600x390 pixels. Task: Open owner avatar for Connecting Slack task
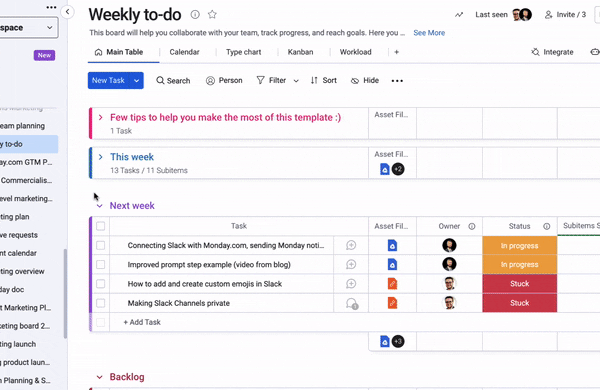pyautogui.click(x=449, y=245)
